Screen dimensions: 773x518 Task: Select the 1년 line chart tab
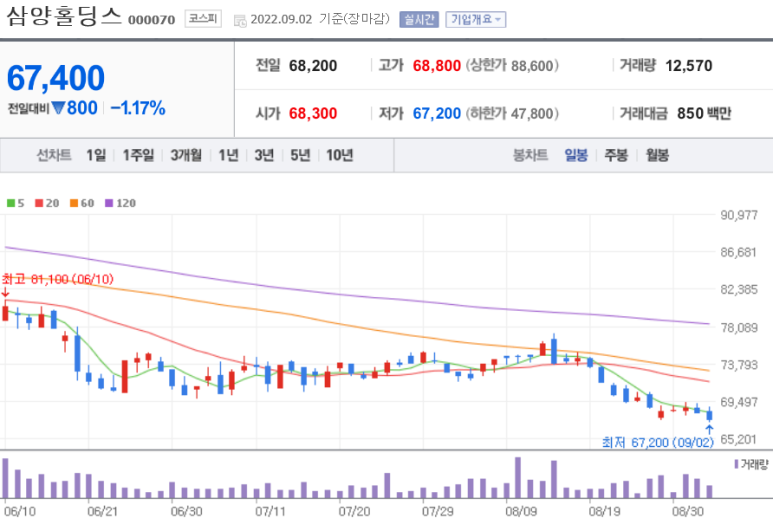228,155
